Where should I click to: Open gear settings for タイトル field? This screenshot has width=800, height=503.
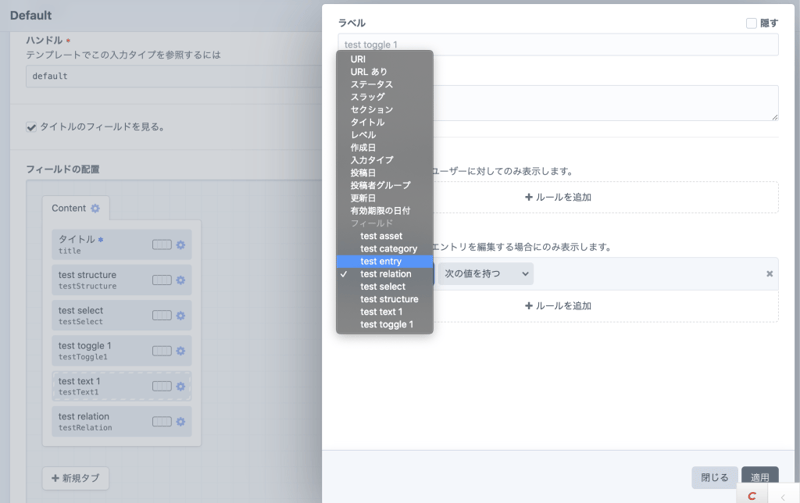point(181,245)
